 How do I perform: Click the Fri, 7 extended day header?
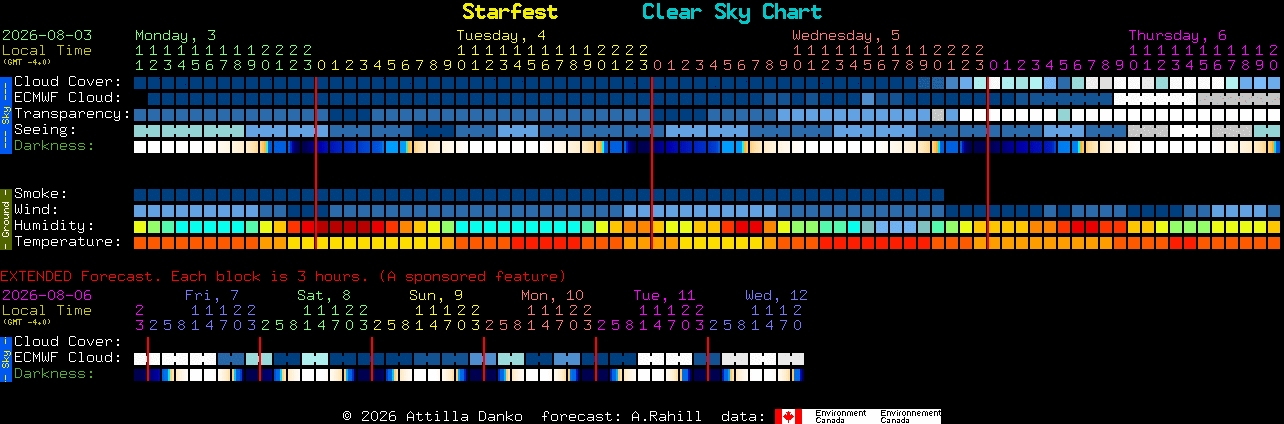coord(212,295)
